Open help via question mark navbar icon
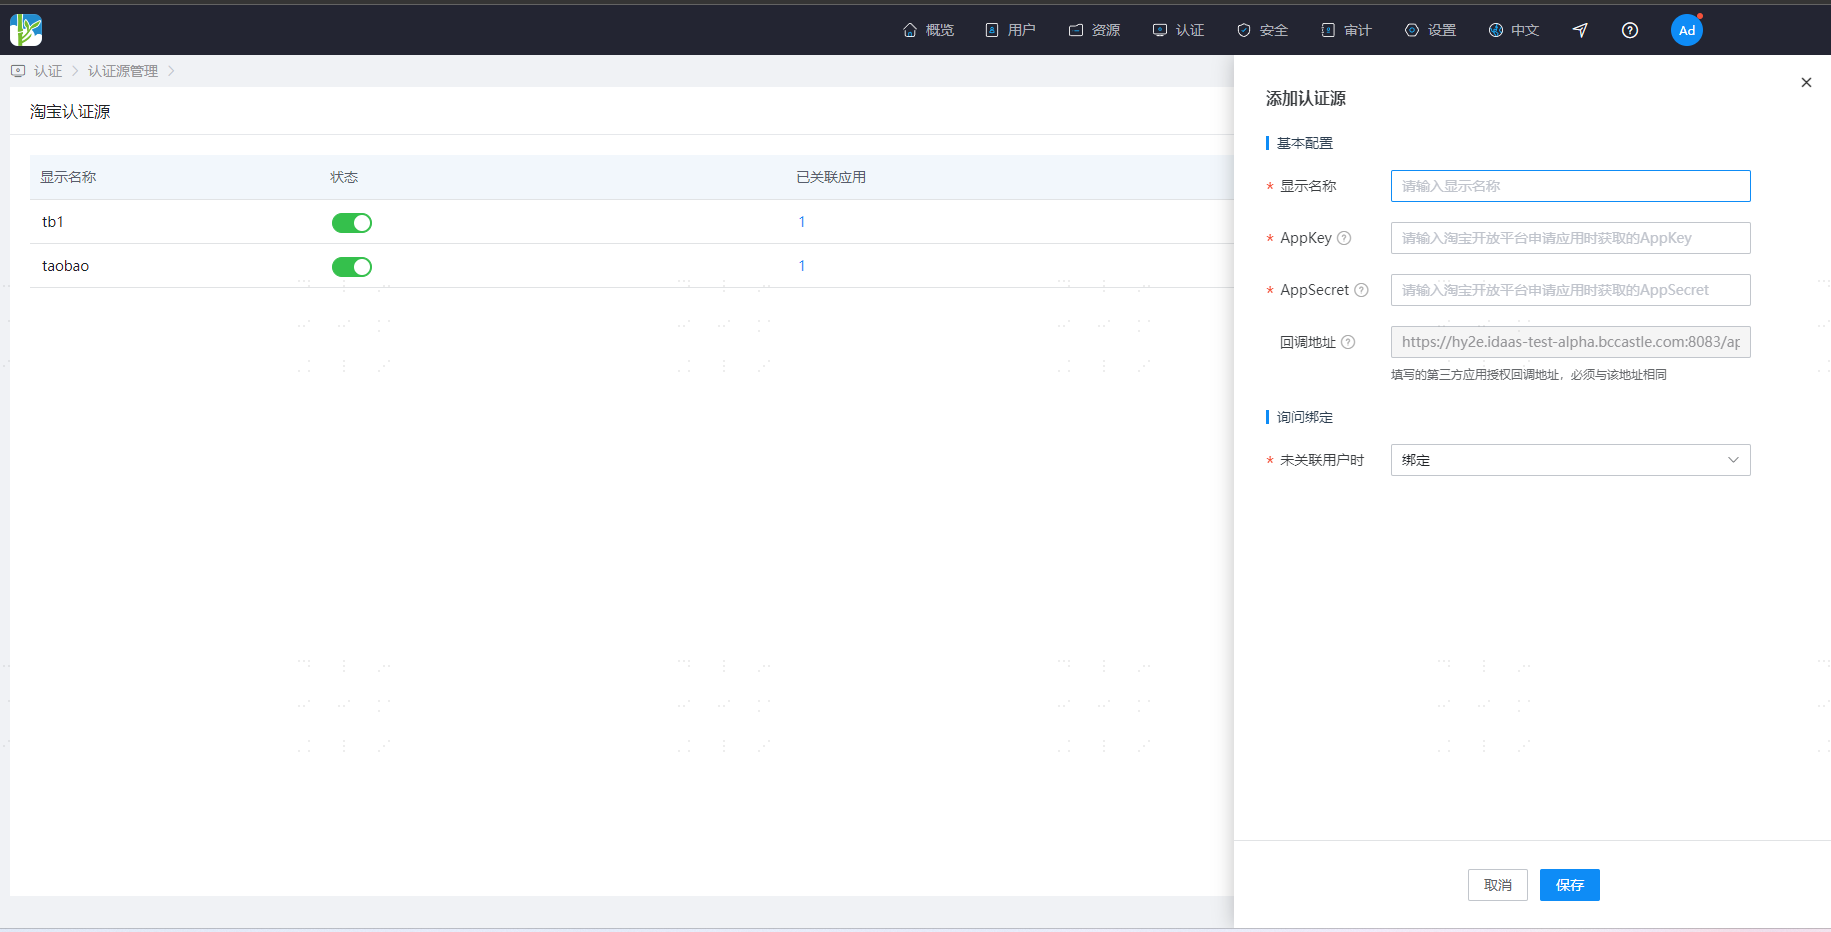 point(1630,30)
